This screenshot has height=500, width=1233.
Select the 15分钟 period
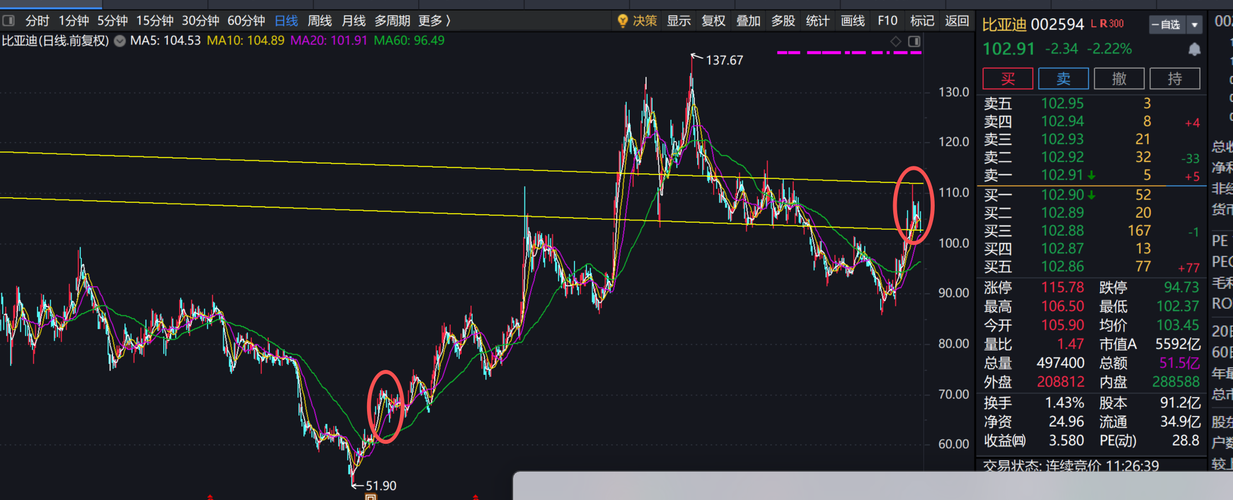click(x=155, y=20)
